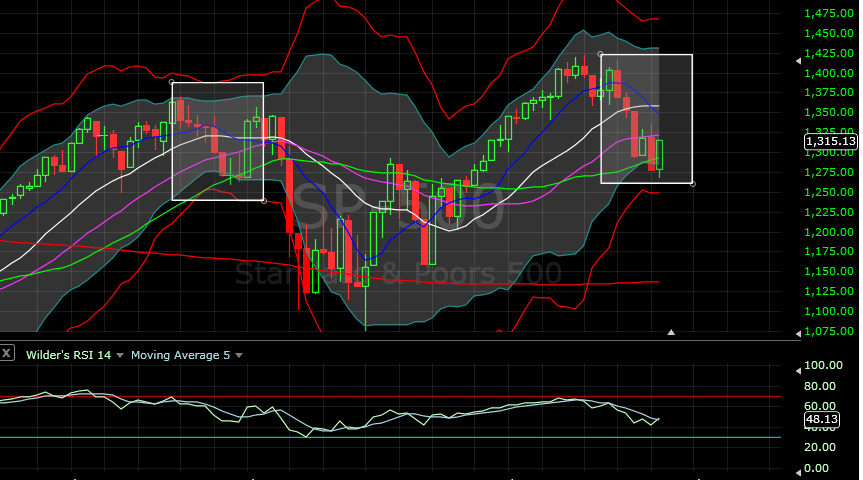Click the 80.00 RSI axis label

click(x=820, y=386)
